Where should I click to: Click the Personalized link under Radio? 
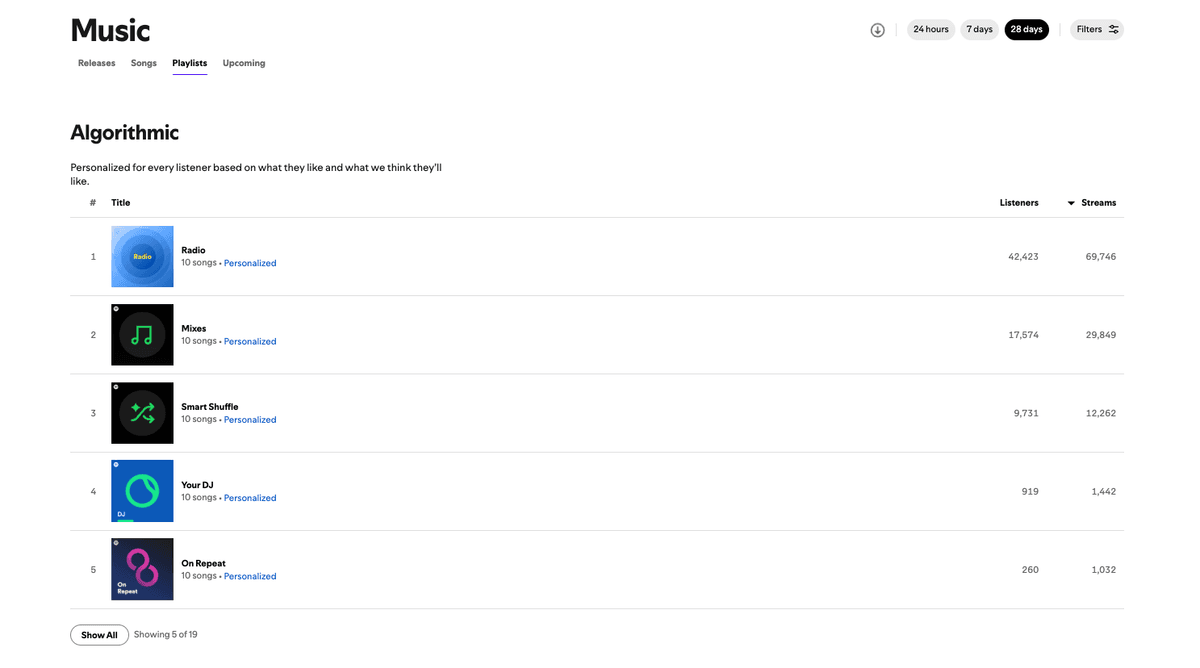250,263
